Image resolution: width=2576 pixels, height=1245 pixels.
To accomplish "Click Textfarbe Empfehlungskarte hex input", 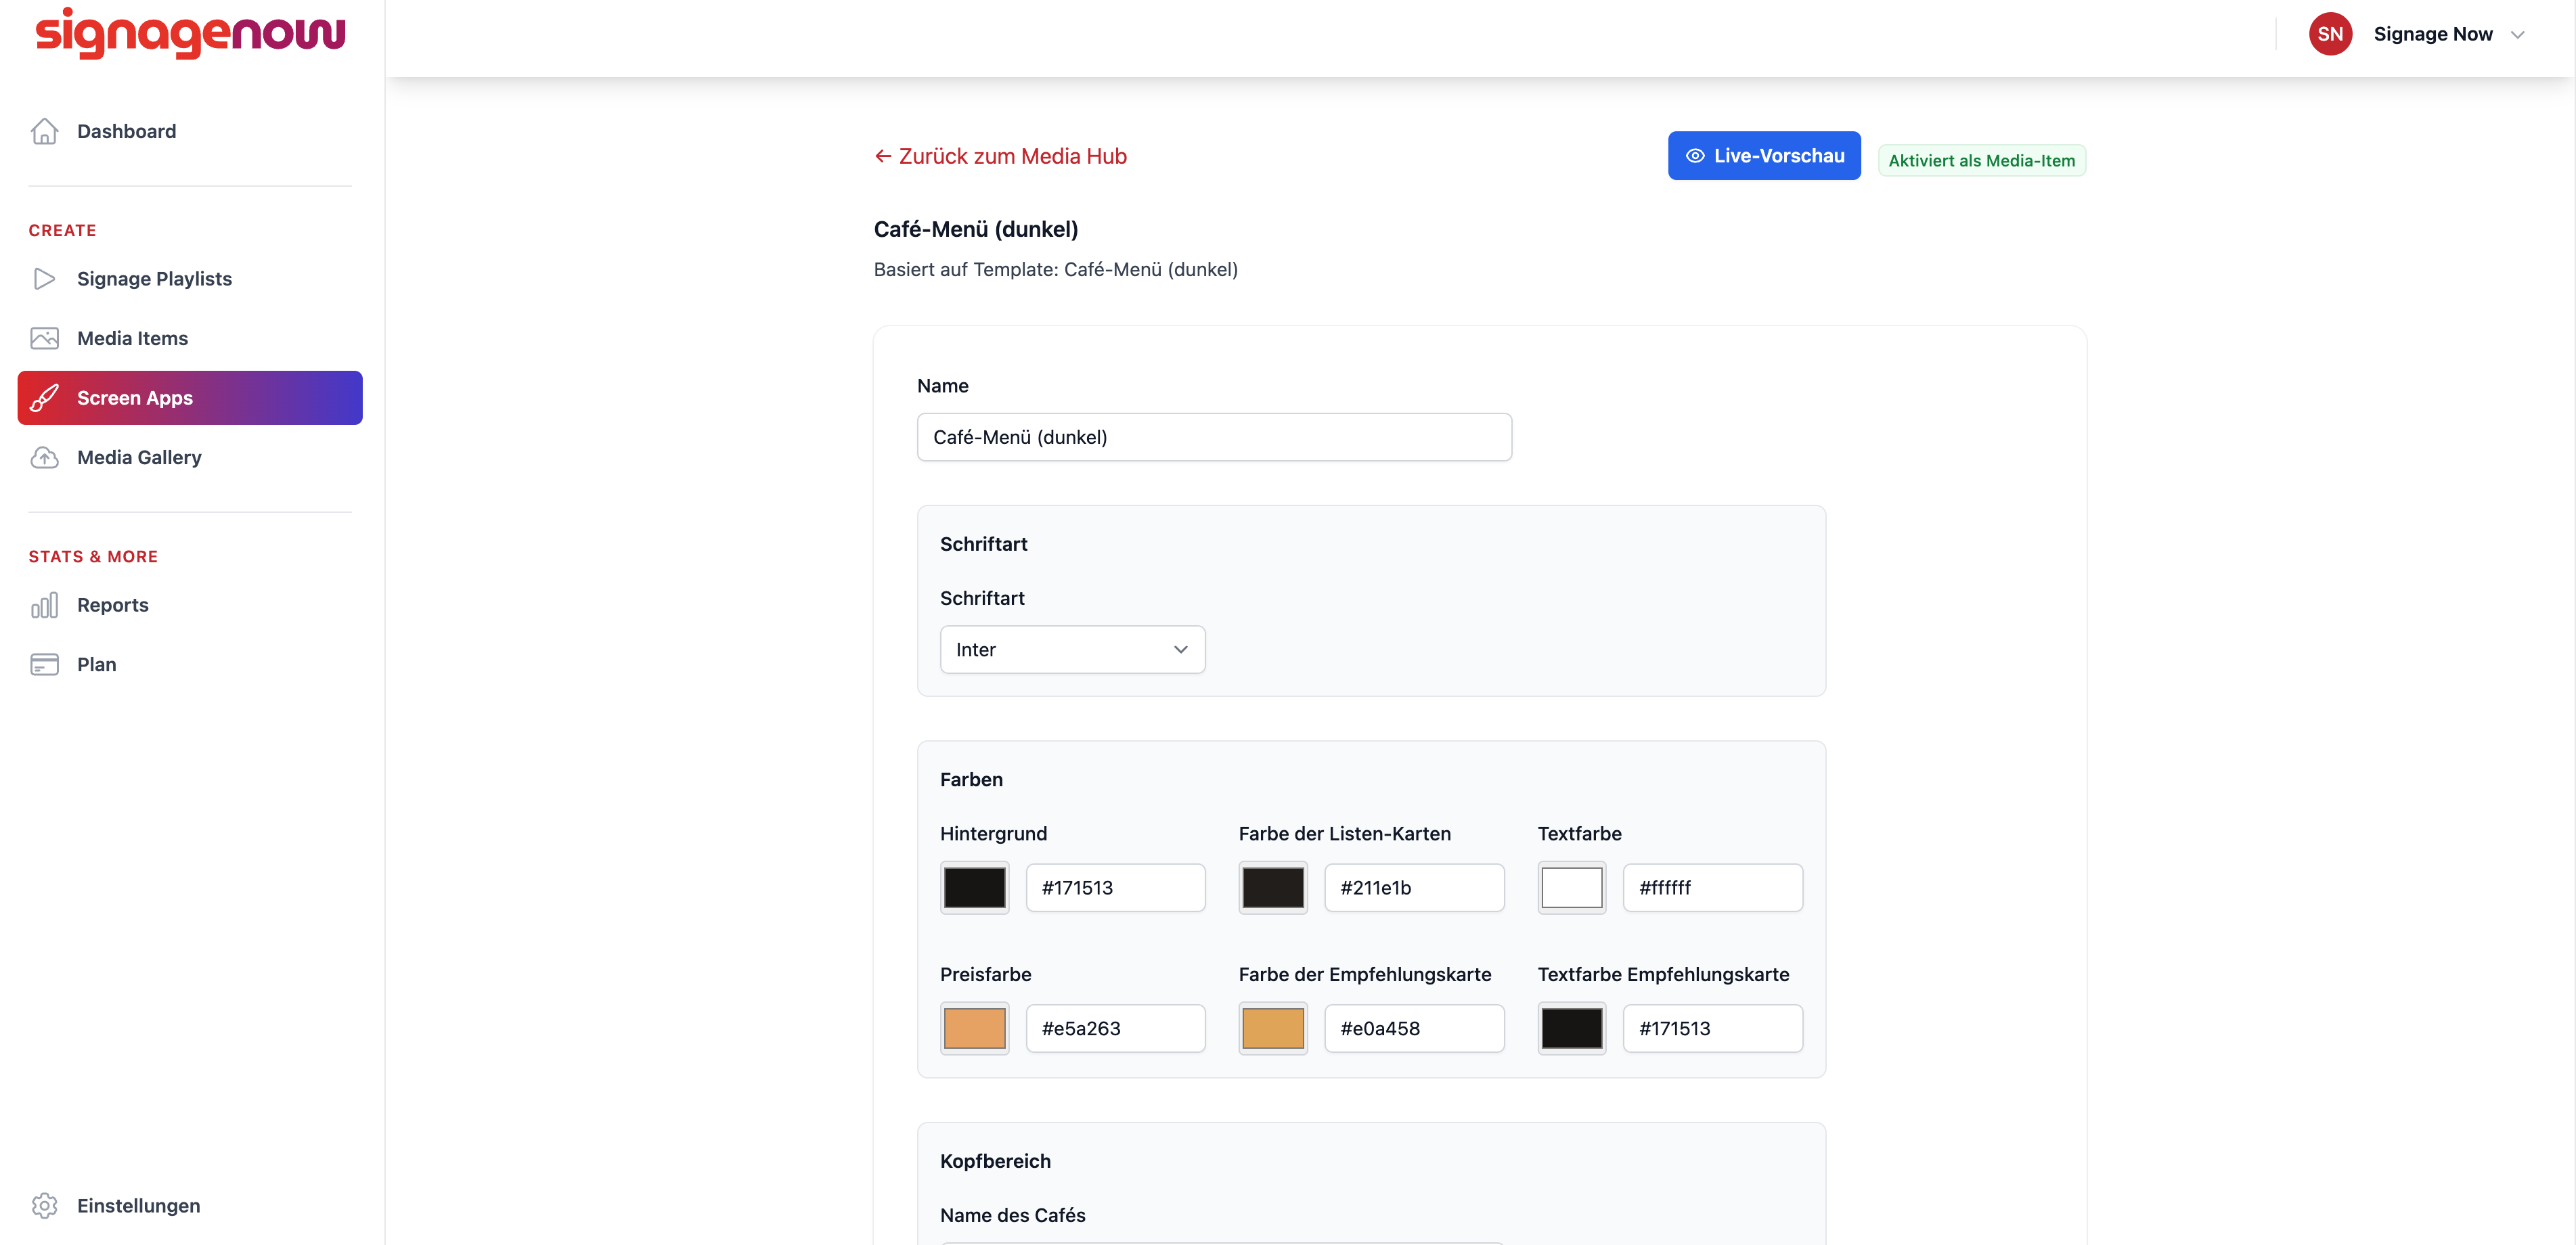I will [x=1712, y=1028].
